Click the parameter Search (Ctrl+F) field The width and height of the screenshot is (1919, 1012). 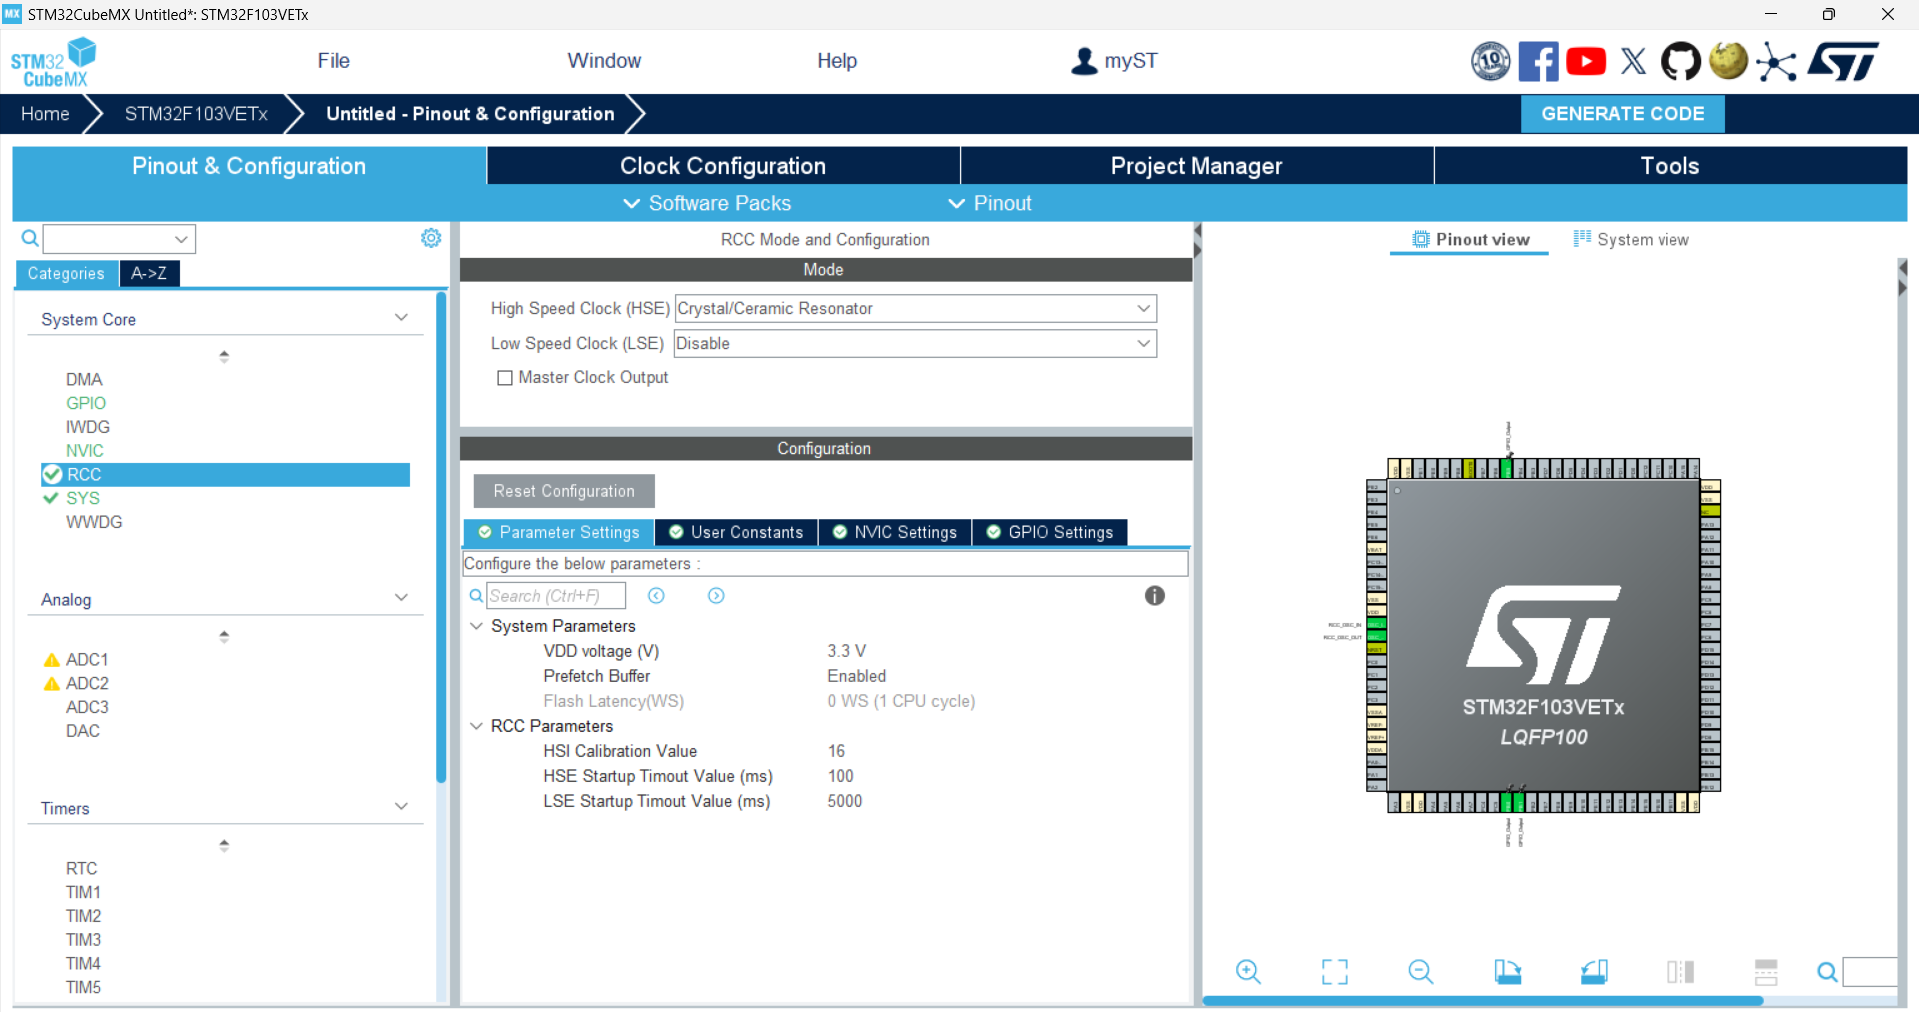[556, 596]
